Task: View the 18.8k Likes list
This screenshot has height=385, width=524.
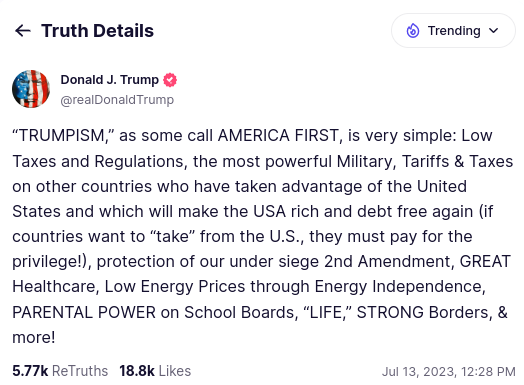Action: tap(155, 371)
